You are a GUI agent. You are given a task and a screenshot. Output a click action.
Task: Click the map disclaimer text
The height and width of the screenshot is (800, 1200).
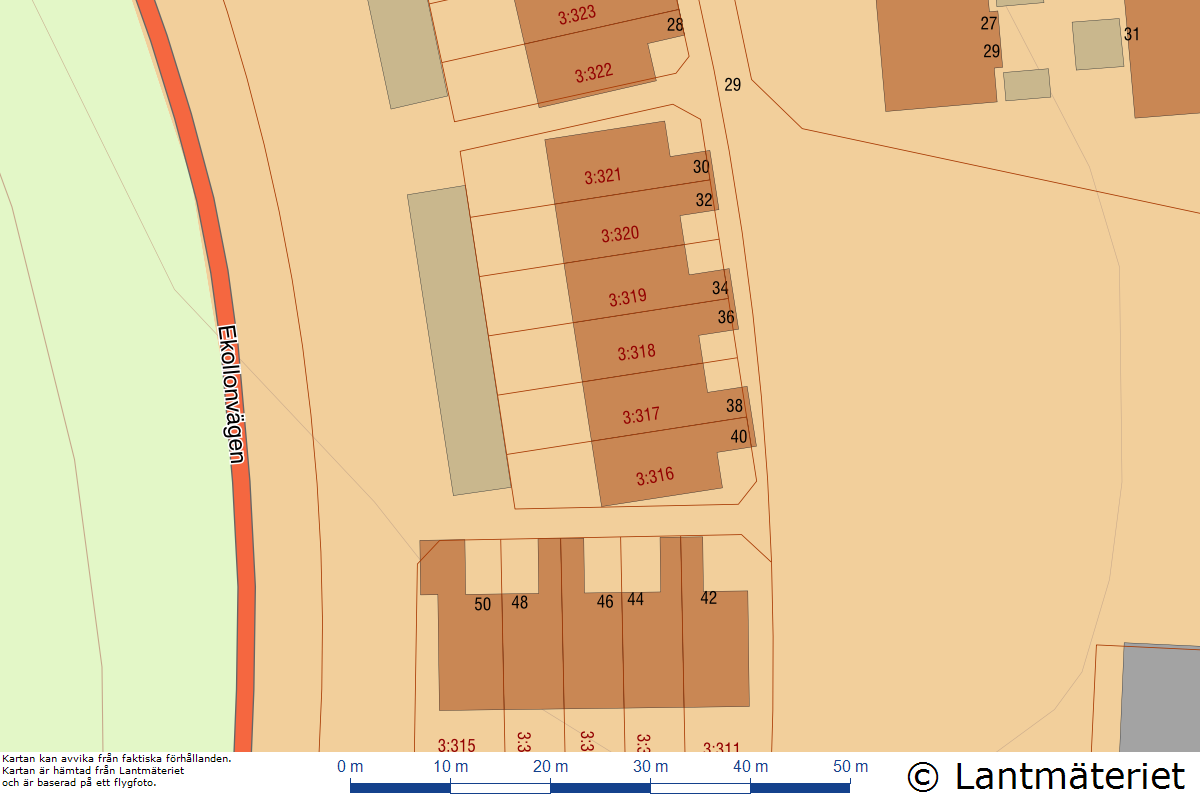click(117, 770)
